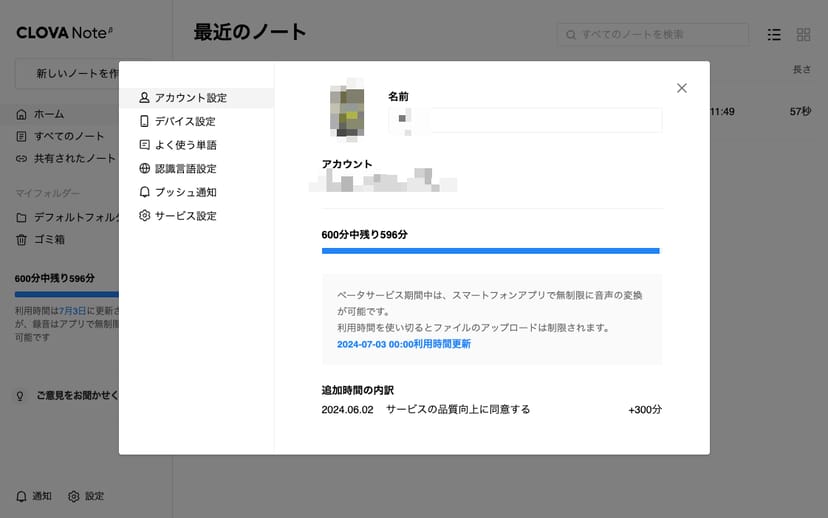Click the blue usage time progress bar

(x=490, y=251)
